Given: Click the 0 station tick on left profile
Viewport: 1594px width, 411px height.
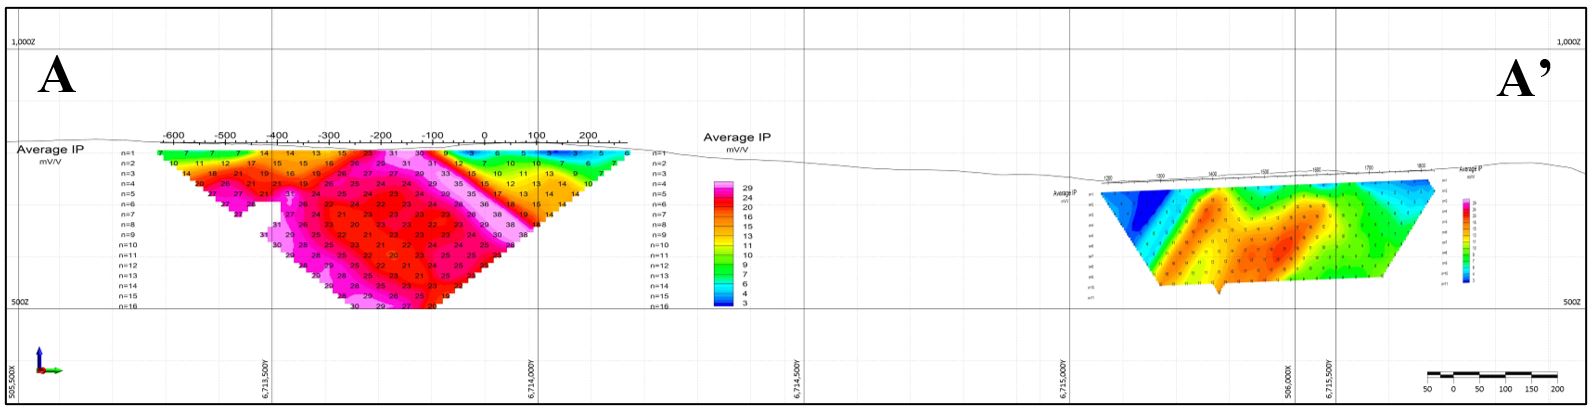Looking at the screenshot, I should coord(485,136).
